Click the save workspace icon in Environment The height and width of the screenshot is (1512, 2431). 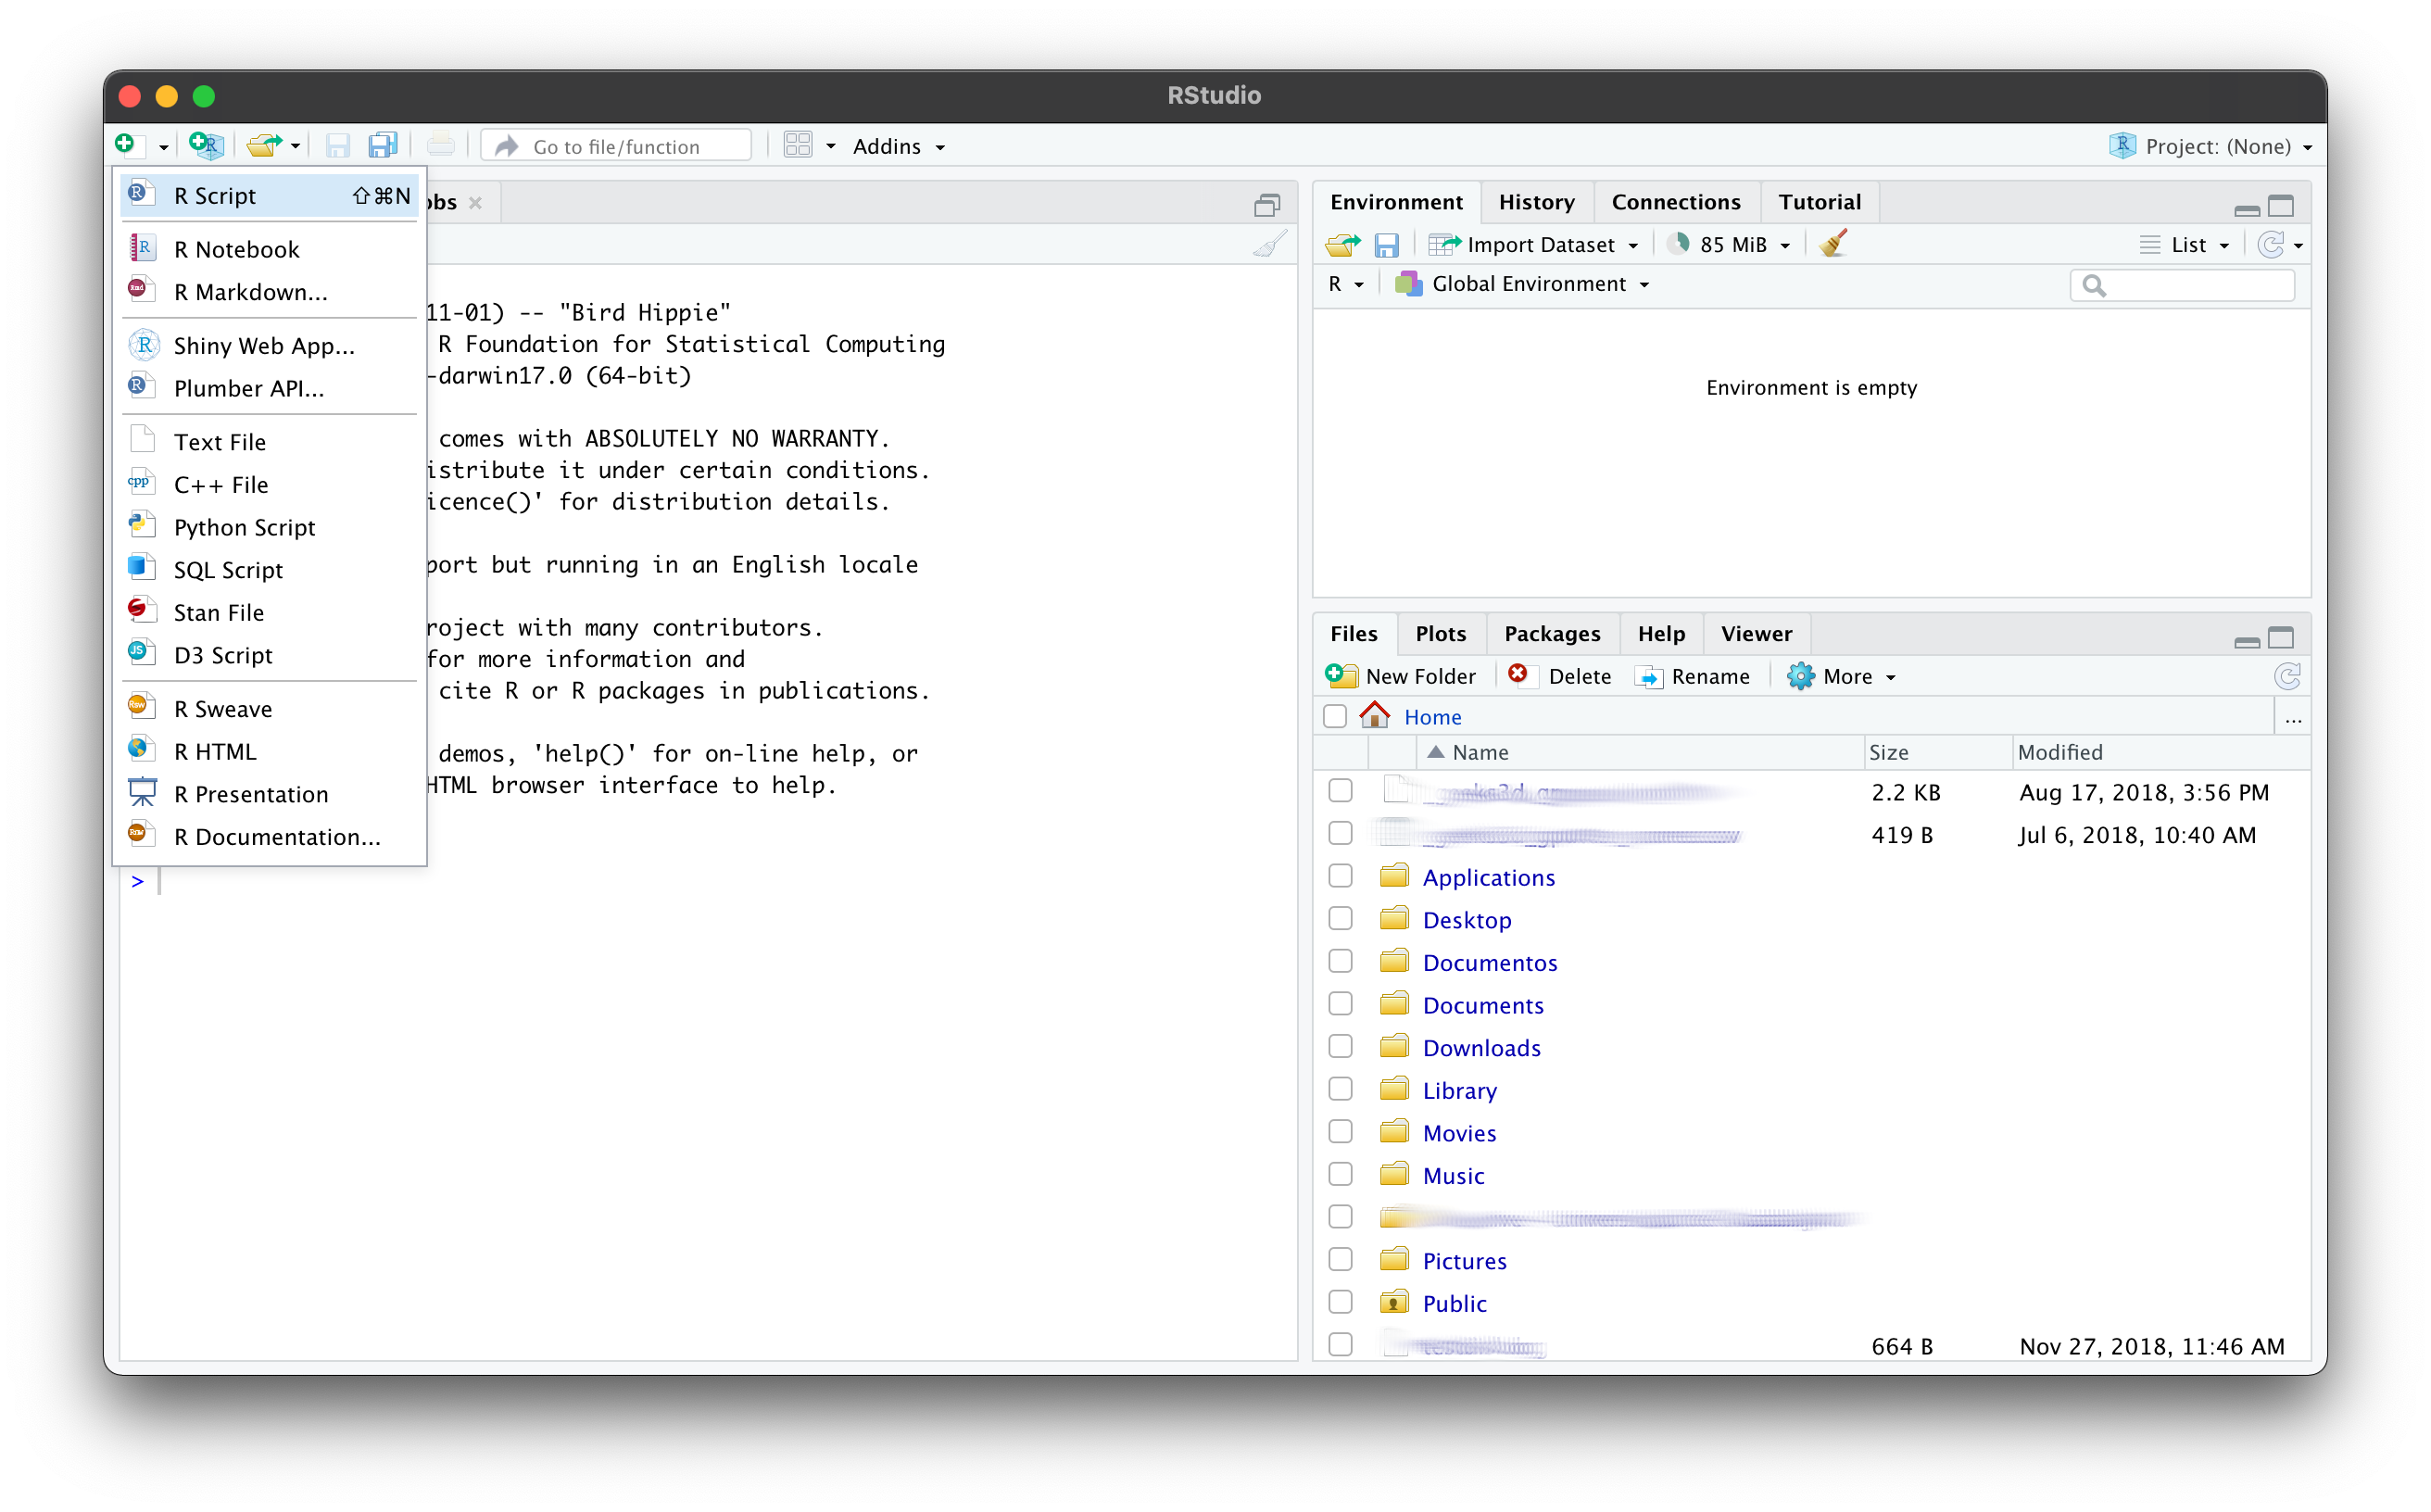coord(1386,245)
